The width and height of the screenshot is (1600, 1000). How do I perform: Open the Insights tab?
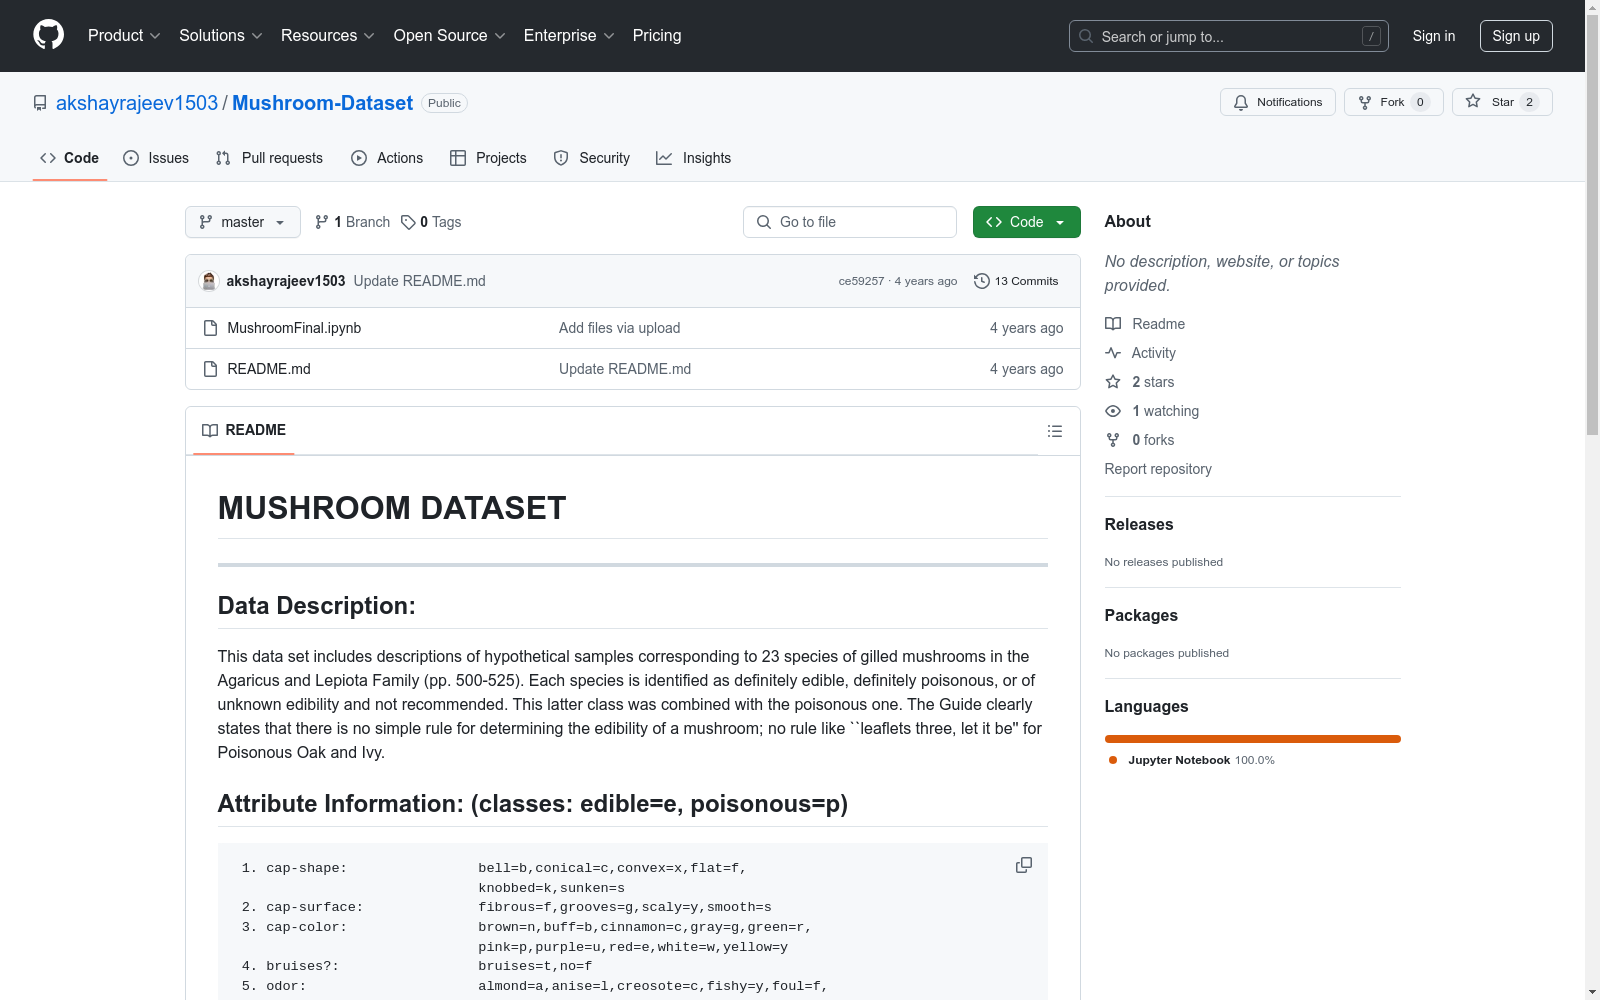point(693,158)
